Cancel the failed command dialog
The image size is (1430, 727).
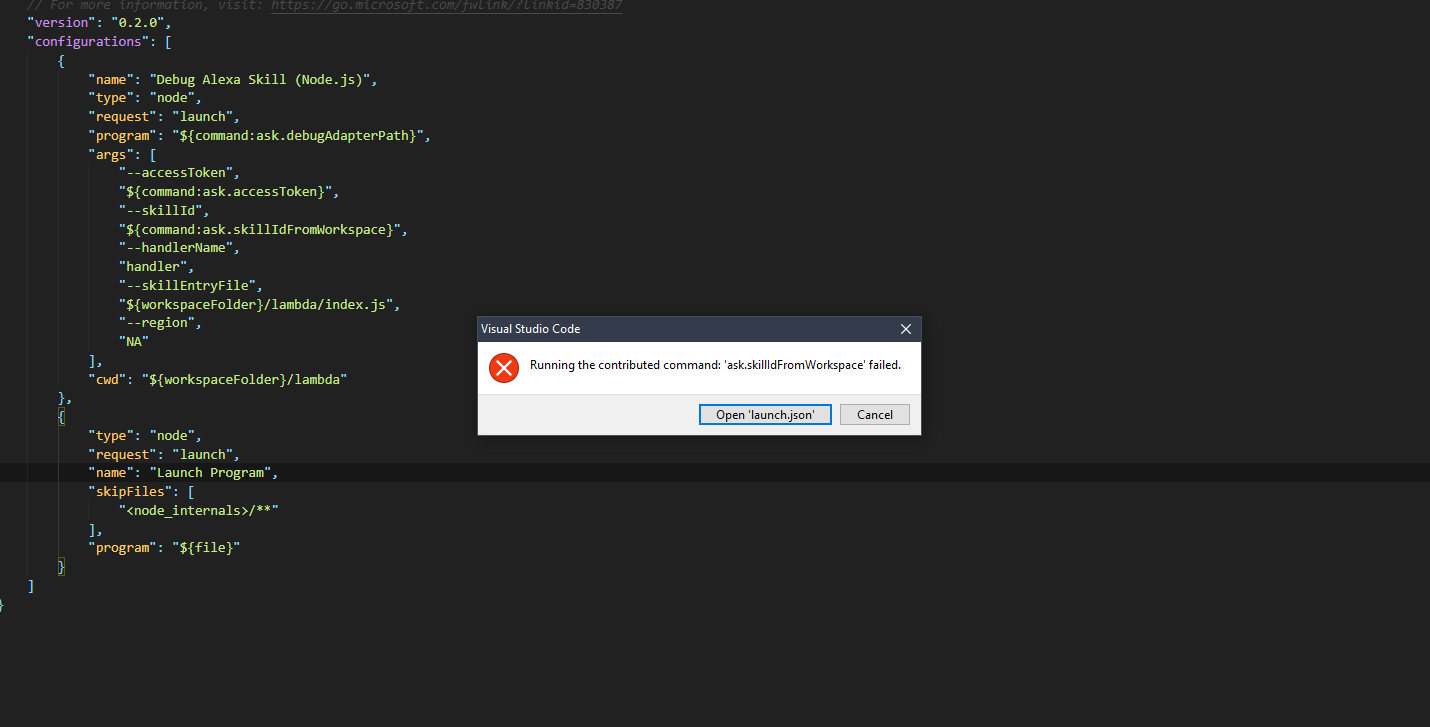coord(874,414)
